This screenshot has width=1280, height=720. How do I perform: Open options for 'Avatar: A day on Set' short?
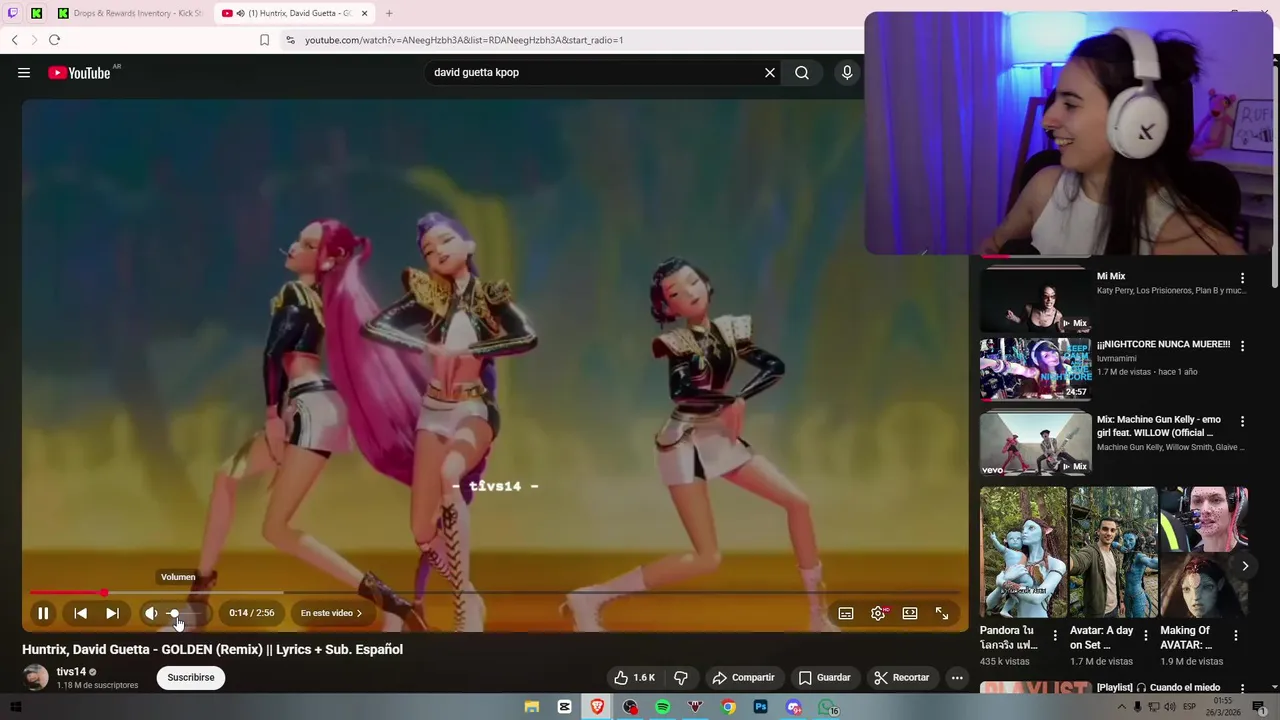1146,635
